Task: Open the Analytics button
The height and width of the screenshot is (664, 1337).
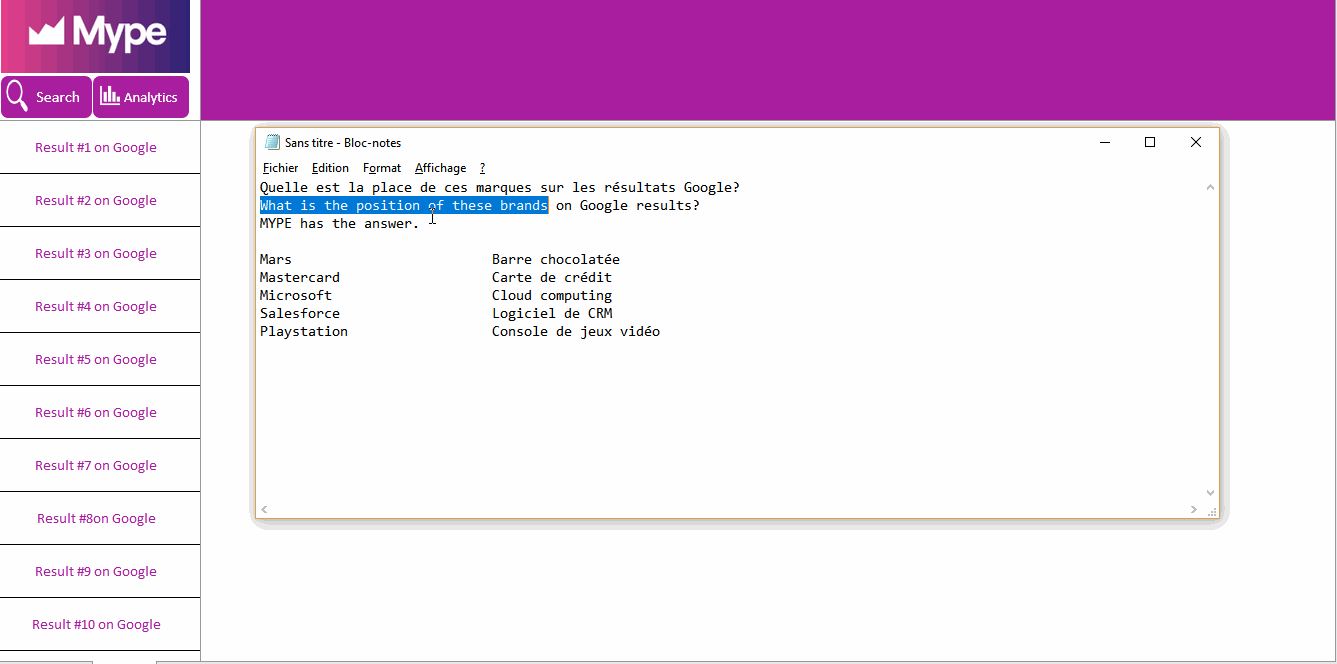Action: click(x=141, y=97)
